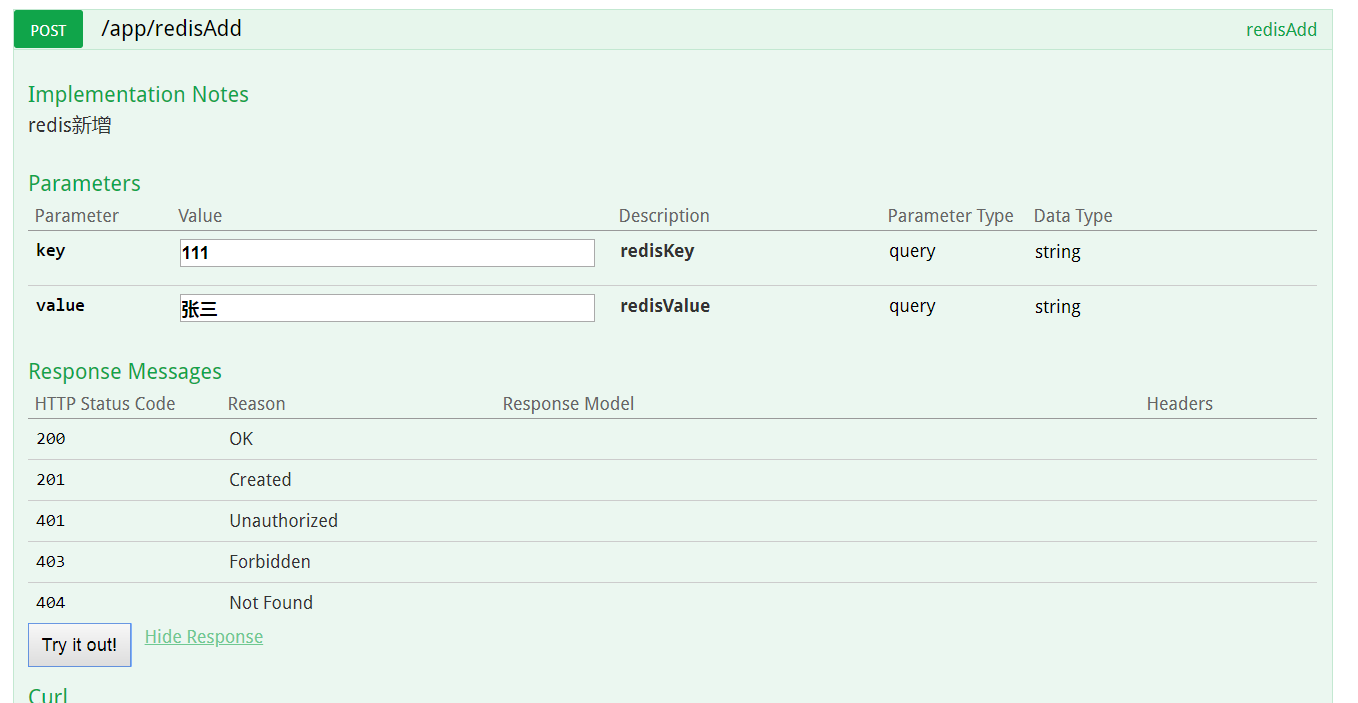
Task: Click the redisValue description label
Action: pyautogui.click(x=665, y=306)
